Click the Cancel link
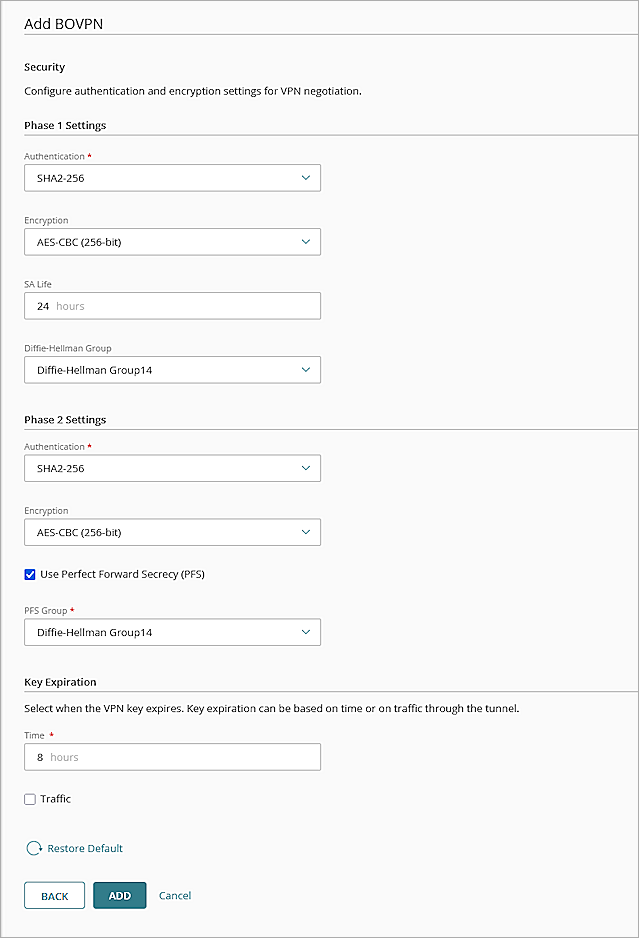 (x=175, y=895)
